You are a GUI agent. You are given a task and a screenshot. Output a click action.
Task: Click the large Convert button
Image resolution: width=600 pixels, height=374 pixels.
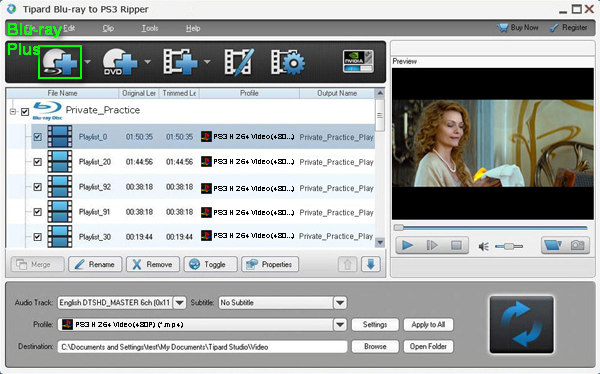(522, 325)
